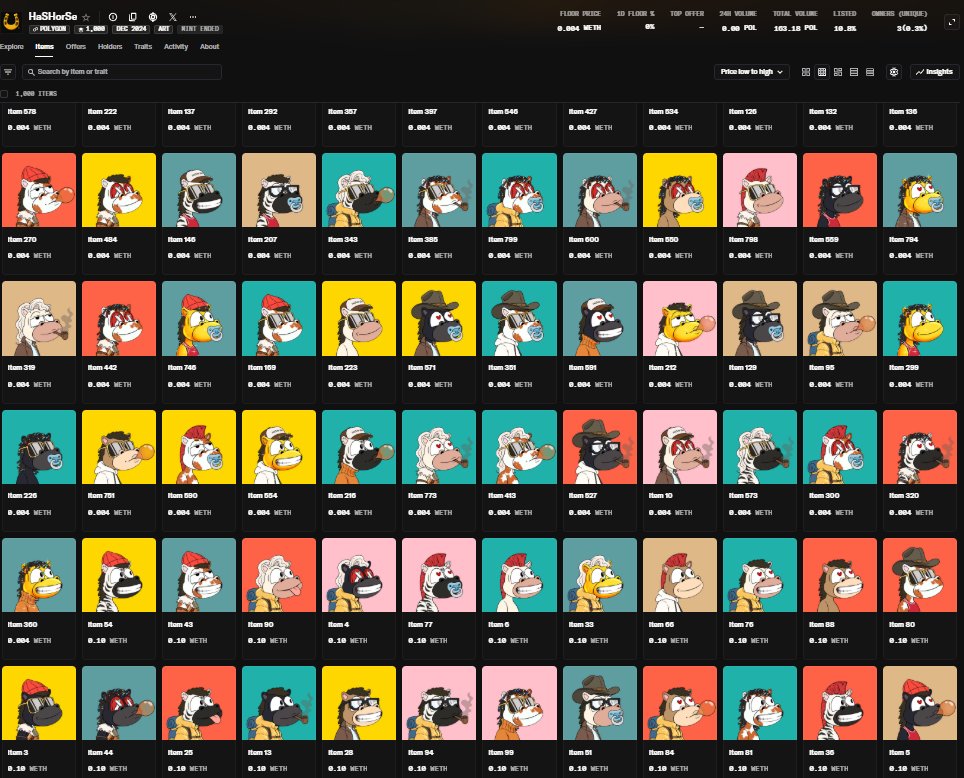Click the FLOOR PRICE stat

580,21
